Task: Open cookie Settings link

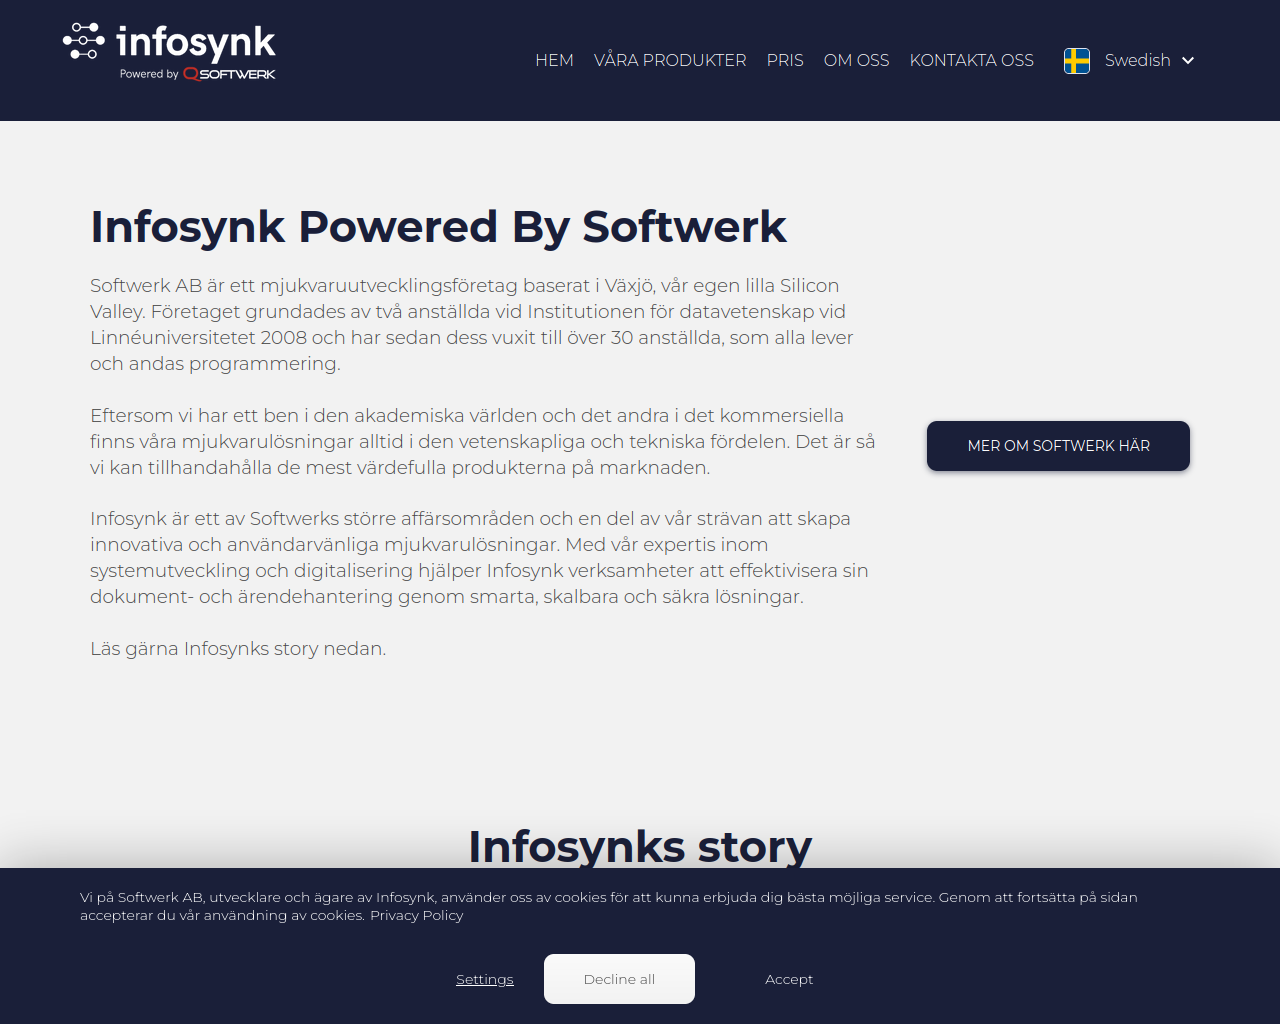Action: tap(485, 979)
